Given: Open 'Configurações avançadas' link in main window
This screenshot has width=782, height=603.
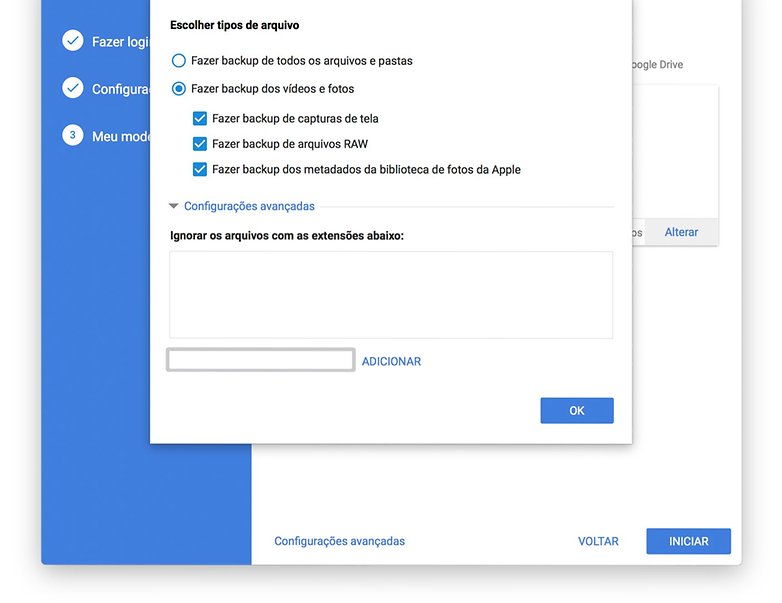Looking at the screenshot, I should tap(339, 541).
